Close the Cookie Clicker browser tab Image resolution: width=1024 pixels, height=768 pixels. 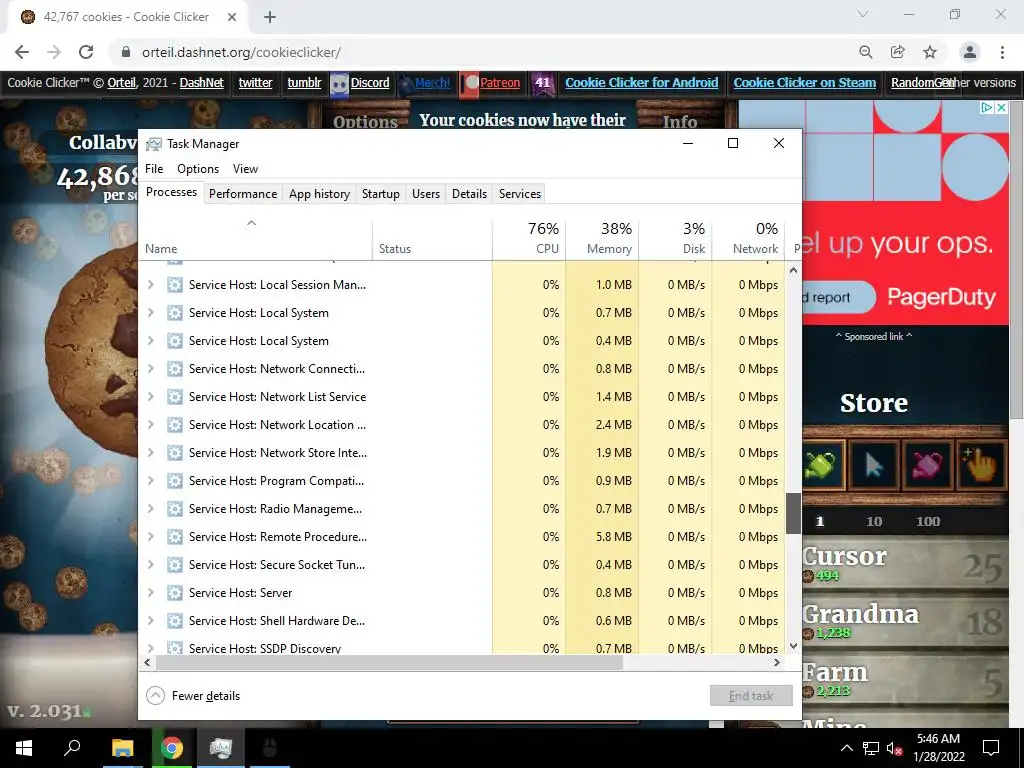point(232,17)
